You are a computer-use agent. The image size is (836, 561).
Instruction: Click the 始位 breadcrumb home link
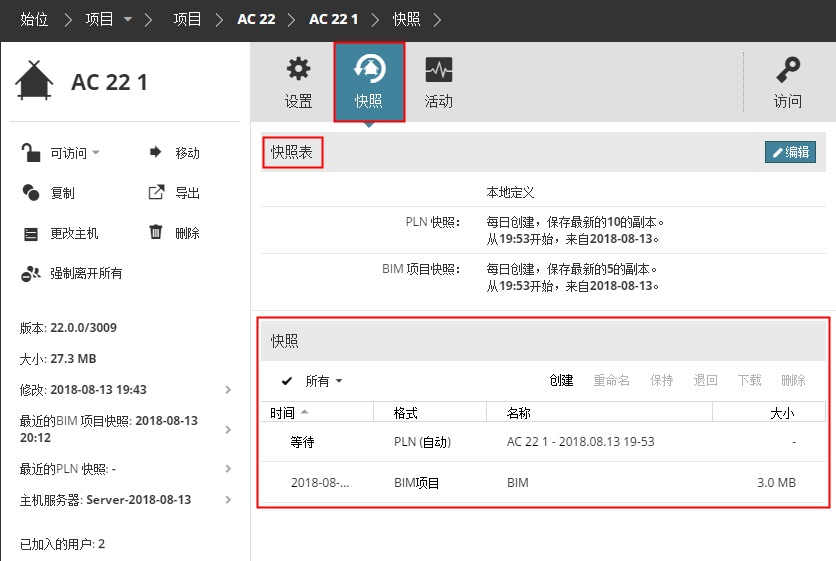[34, 20]
